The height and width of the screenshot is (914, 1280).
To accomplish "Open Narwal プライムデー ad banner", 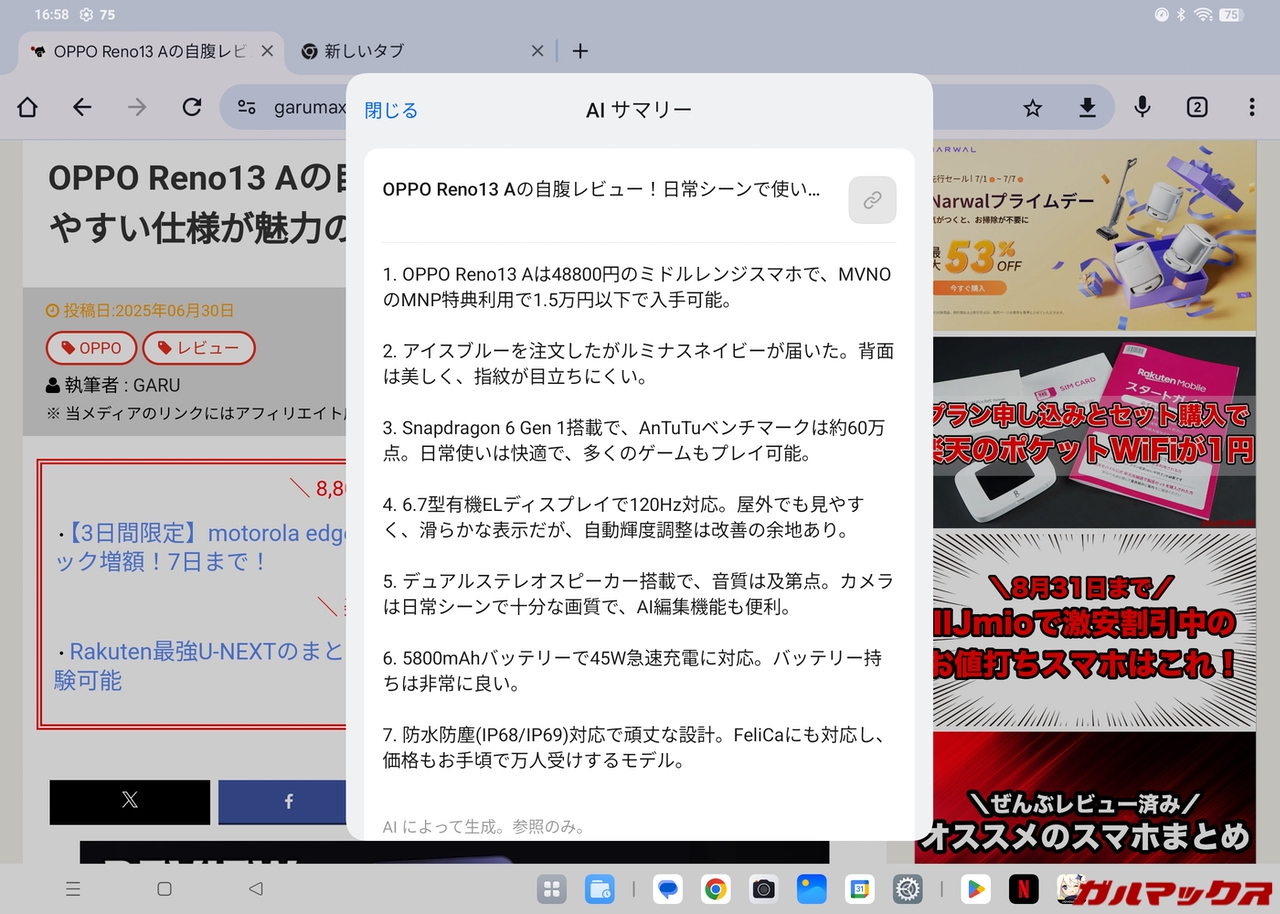I will pos(1094,234).
